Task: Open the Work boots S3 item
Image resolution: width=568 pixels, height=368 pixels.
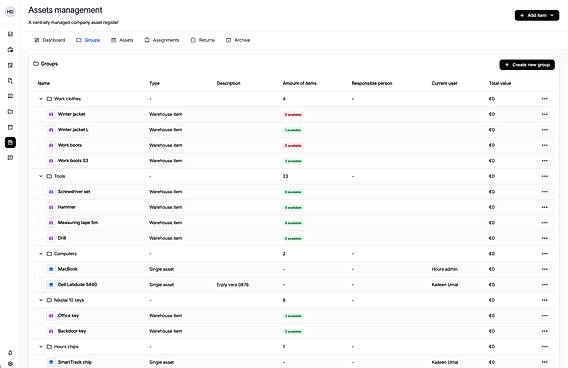Action: coord(73,161)
